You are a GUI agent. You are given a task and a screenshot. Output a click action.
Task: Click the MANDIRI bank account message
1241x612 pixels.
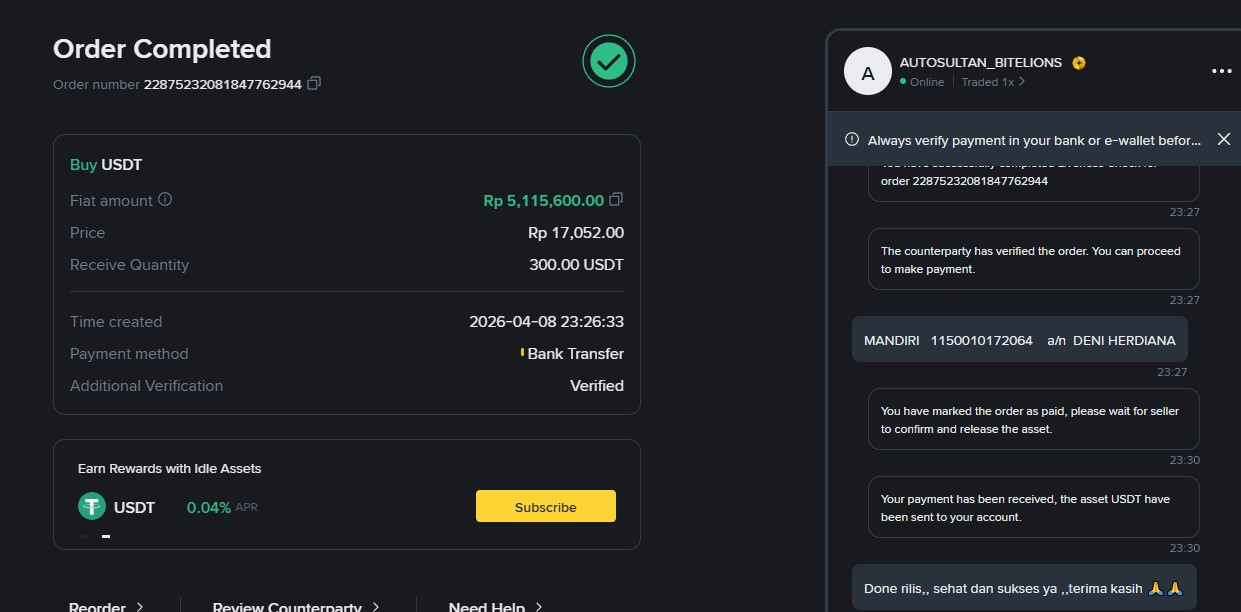point(1019,340)
